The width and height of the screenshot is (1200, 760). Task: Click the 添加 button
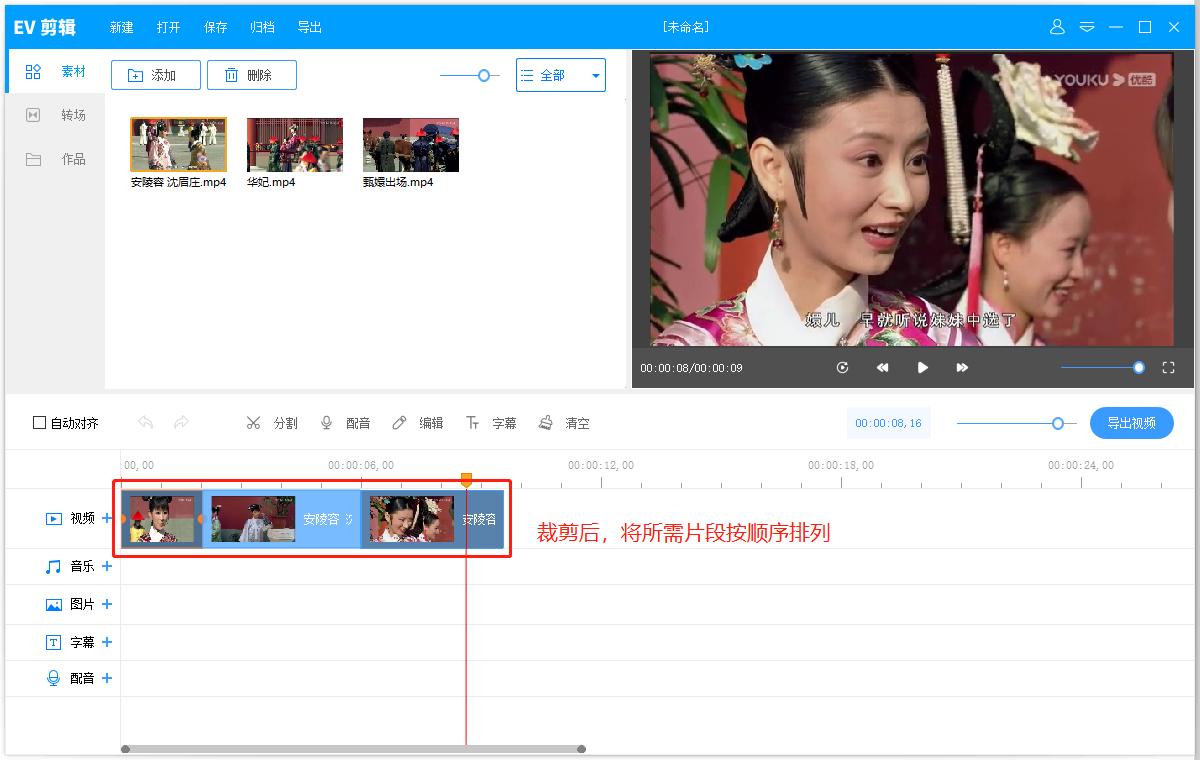[155, 75]
